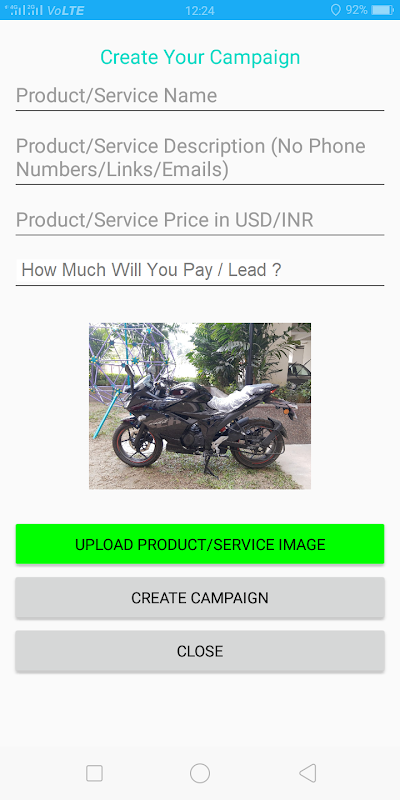Tap the 12:24 clock in status bar
400x800 pixels.
pos(199,10)
